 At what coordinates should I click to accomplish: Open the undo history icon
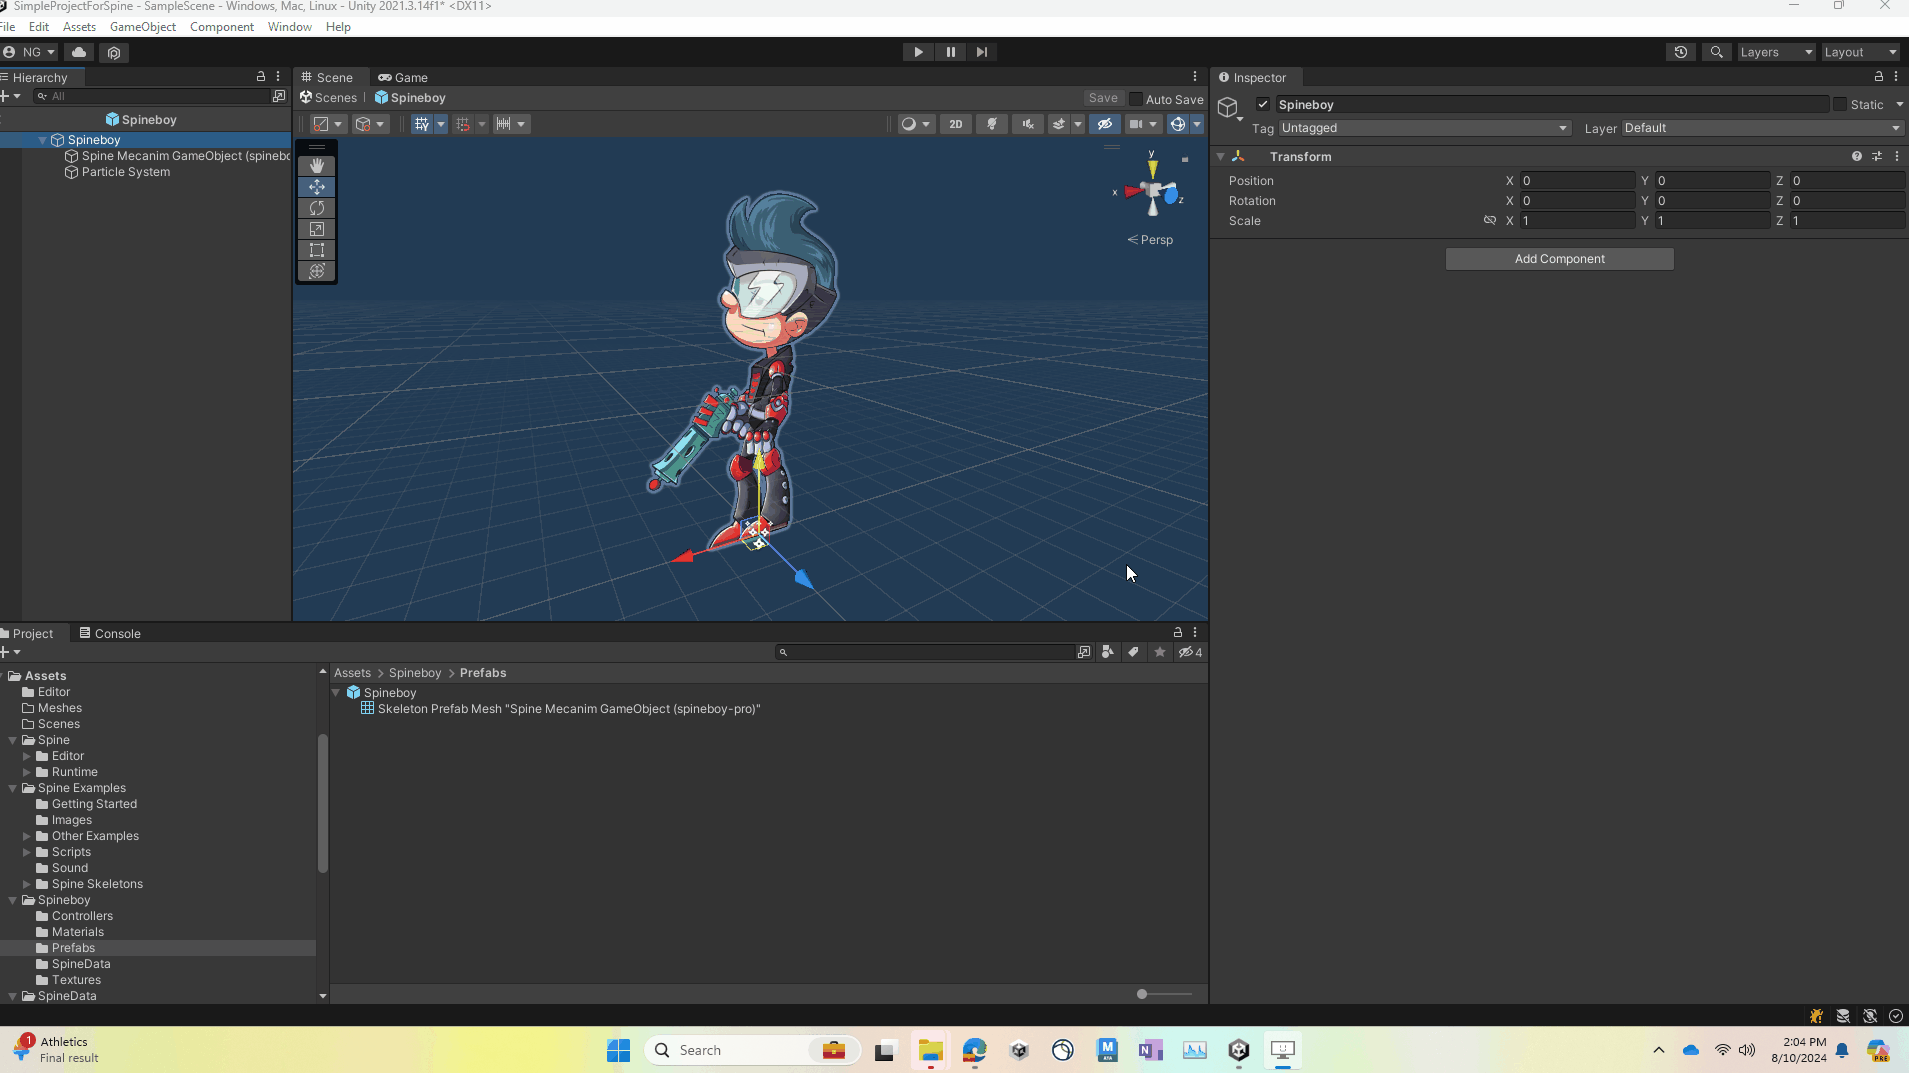point(1681,52)
